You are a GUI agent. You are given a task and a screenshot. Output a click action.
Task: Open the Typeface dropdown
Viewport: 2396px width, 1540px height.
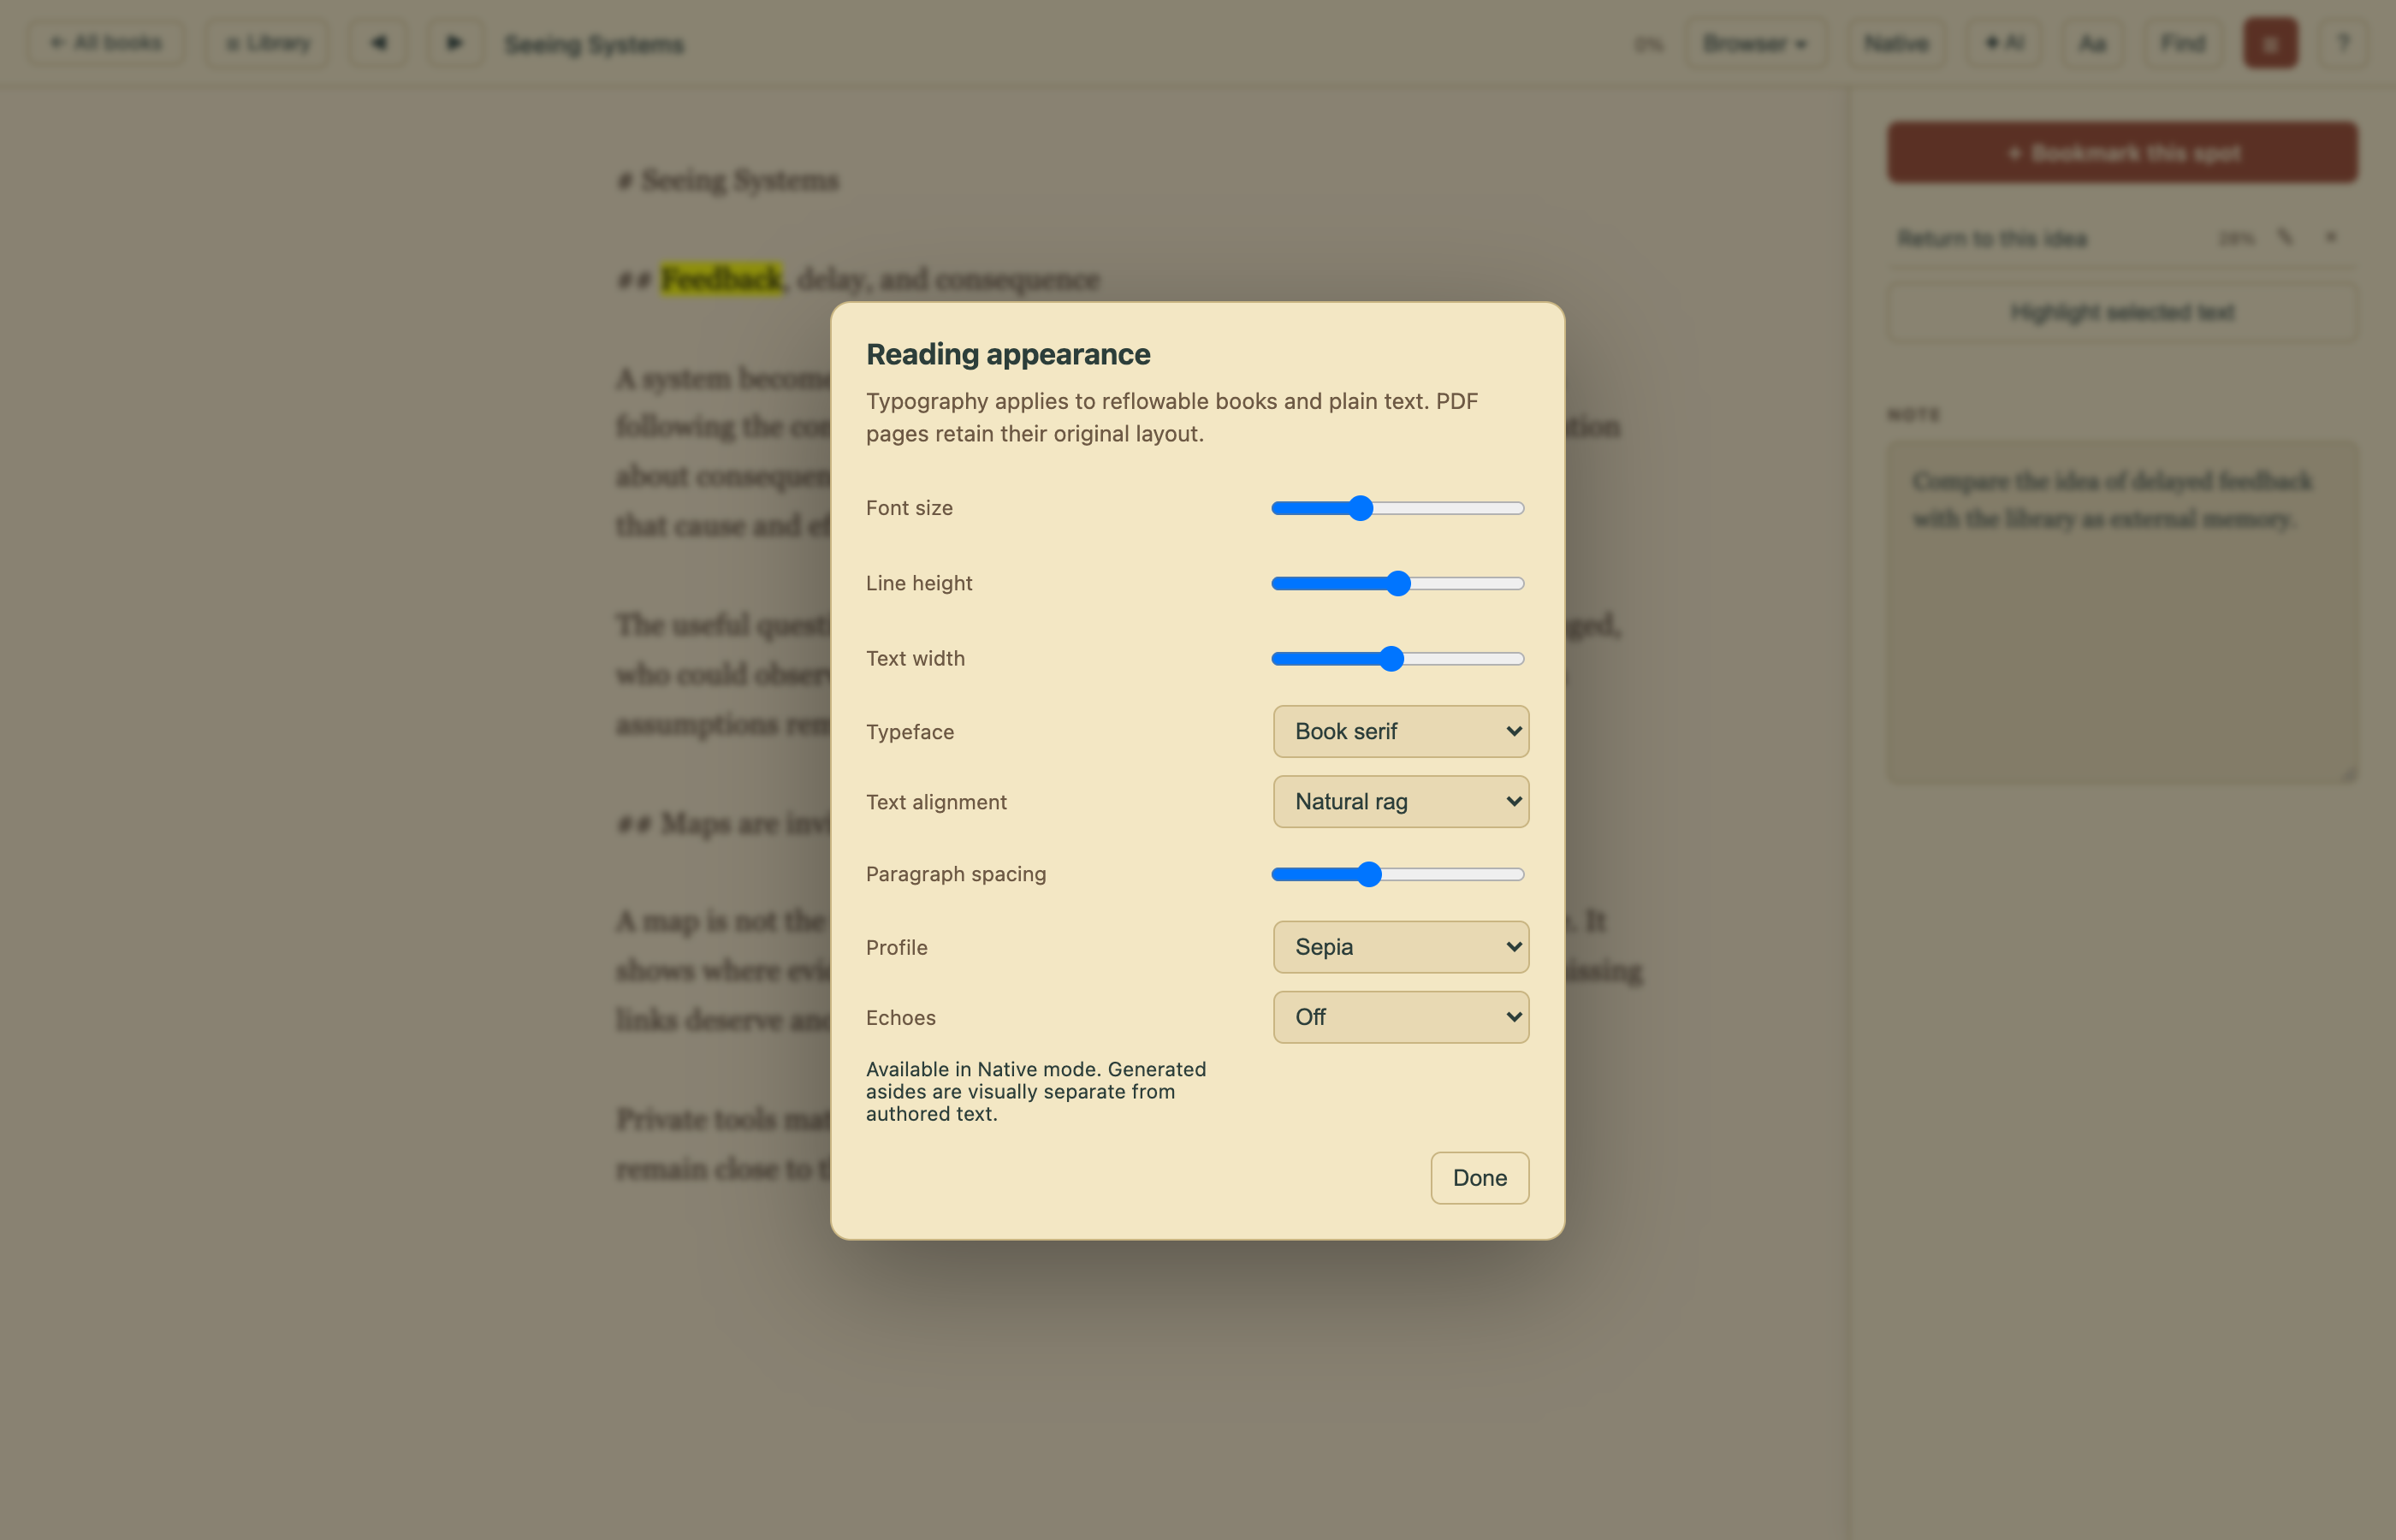tap(1400, 731)
